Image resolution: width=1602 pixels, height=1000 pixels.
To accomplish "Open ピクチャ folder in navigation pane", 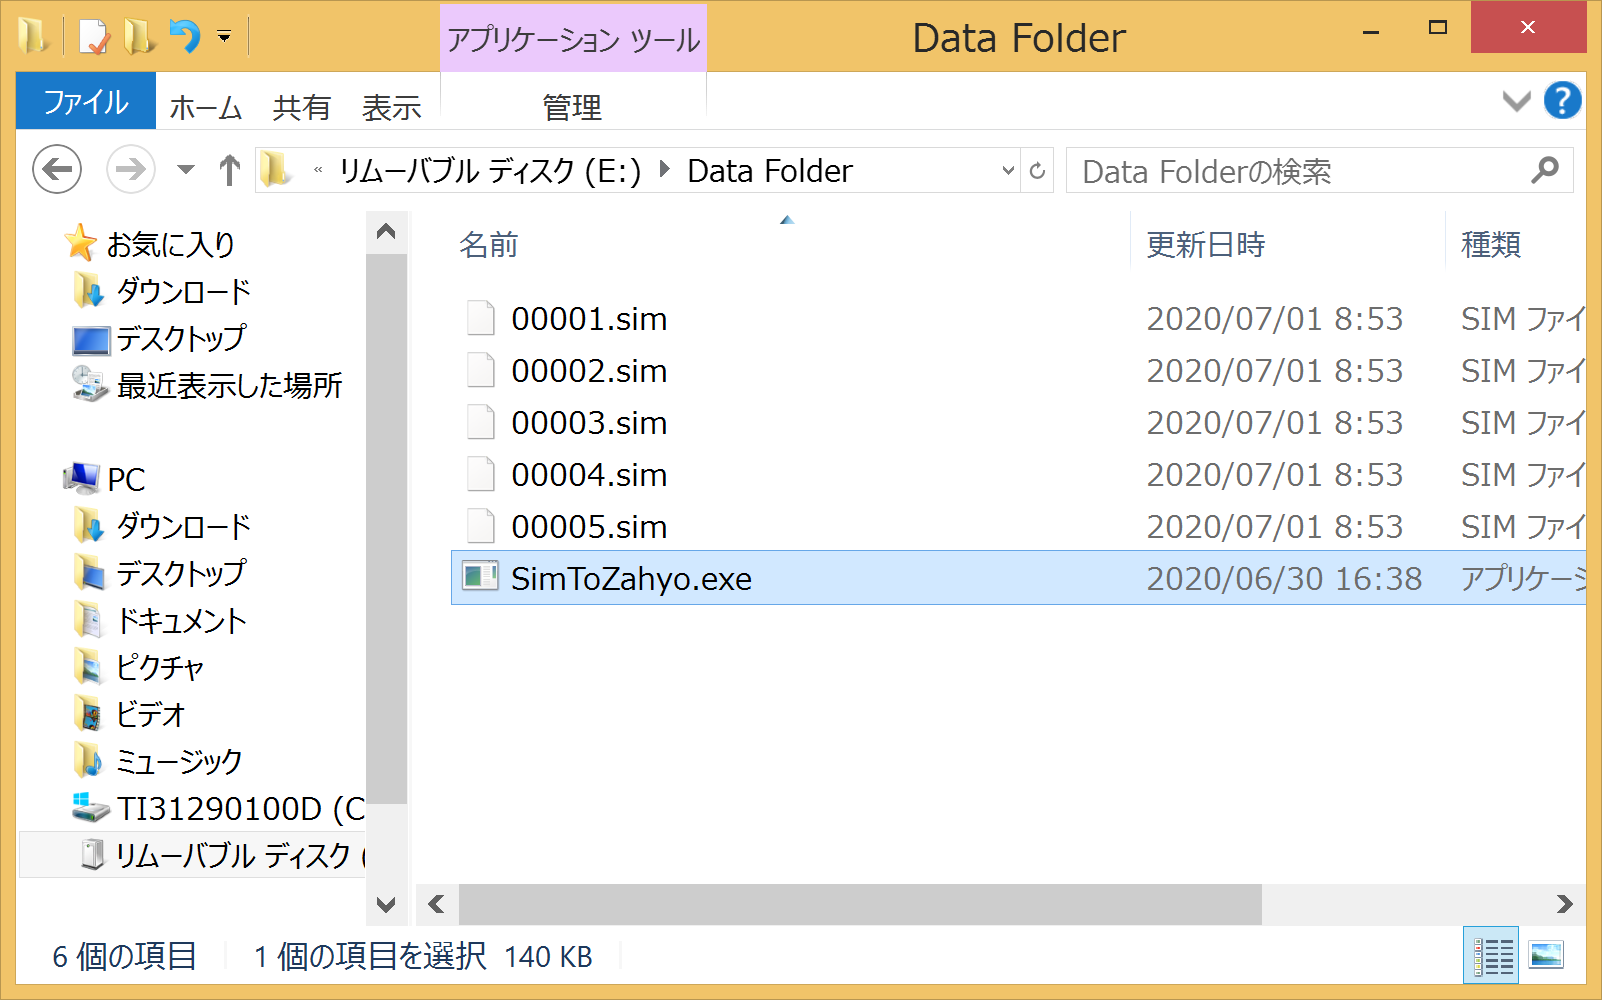I will pos(160,667).
